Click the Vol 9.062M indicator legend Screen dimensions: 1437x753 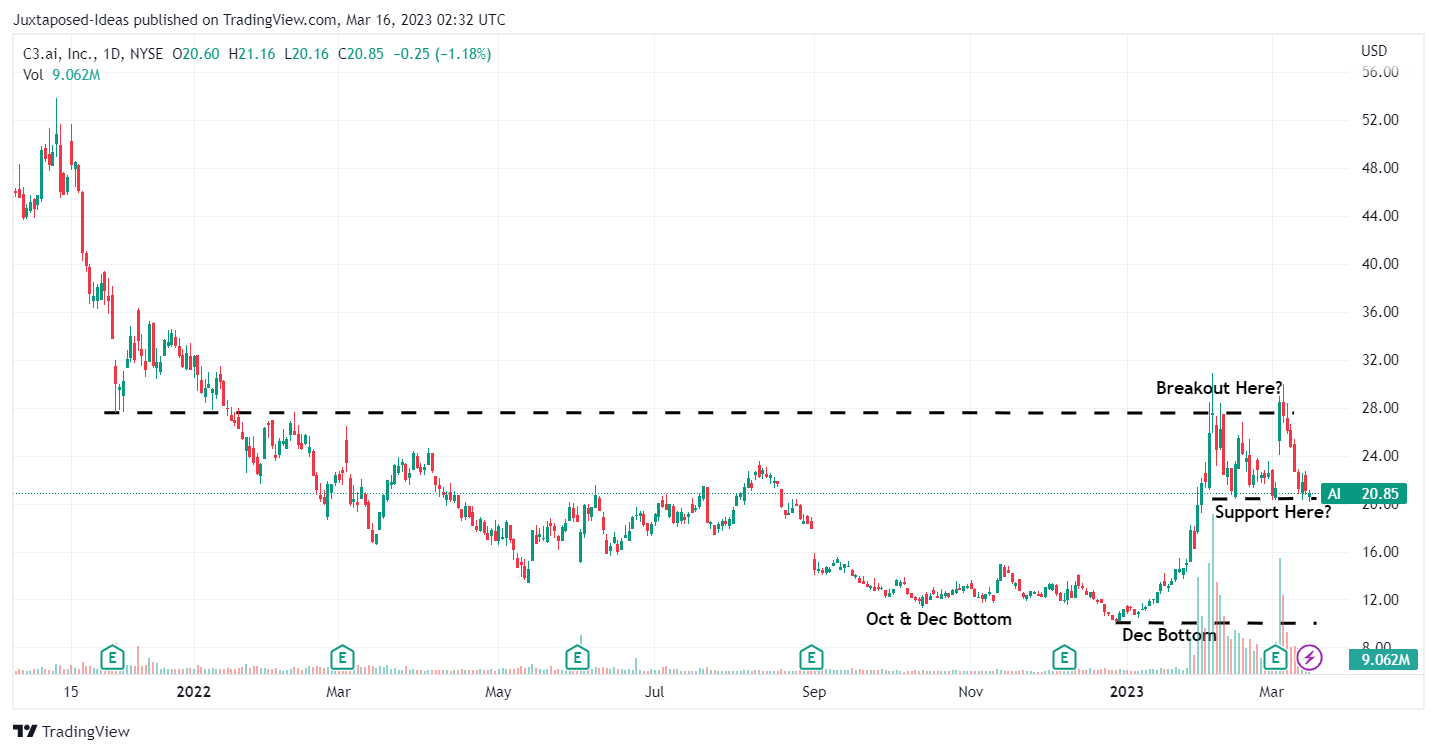63,74
